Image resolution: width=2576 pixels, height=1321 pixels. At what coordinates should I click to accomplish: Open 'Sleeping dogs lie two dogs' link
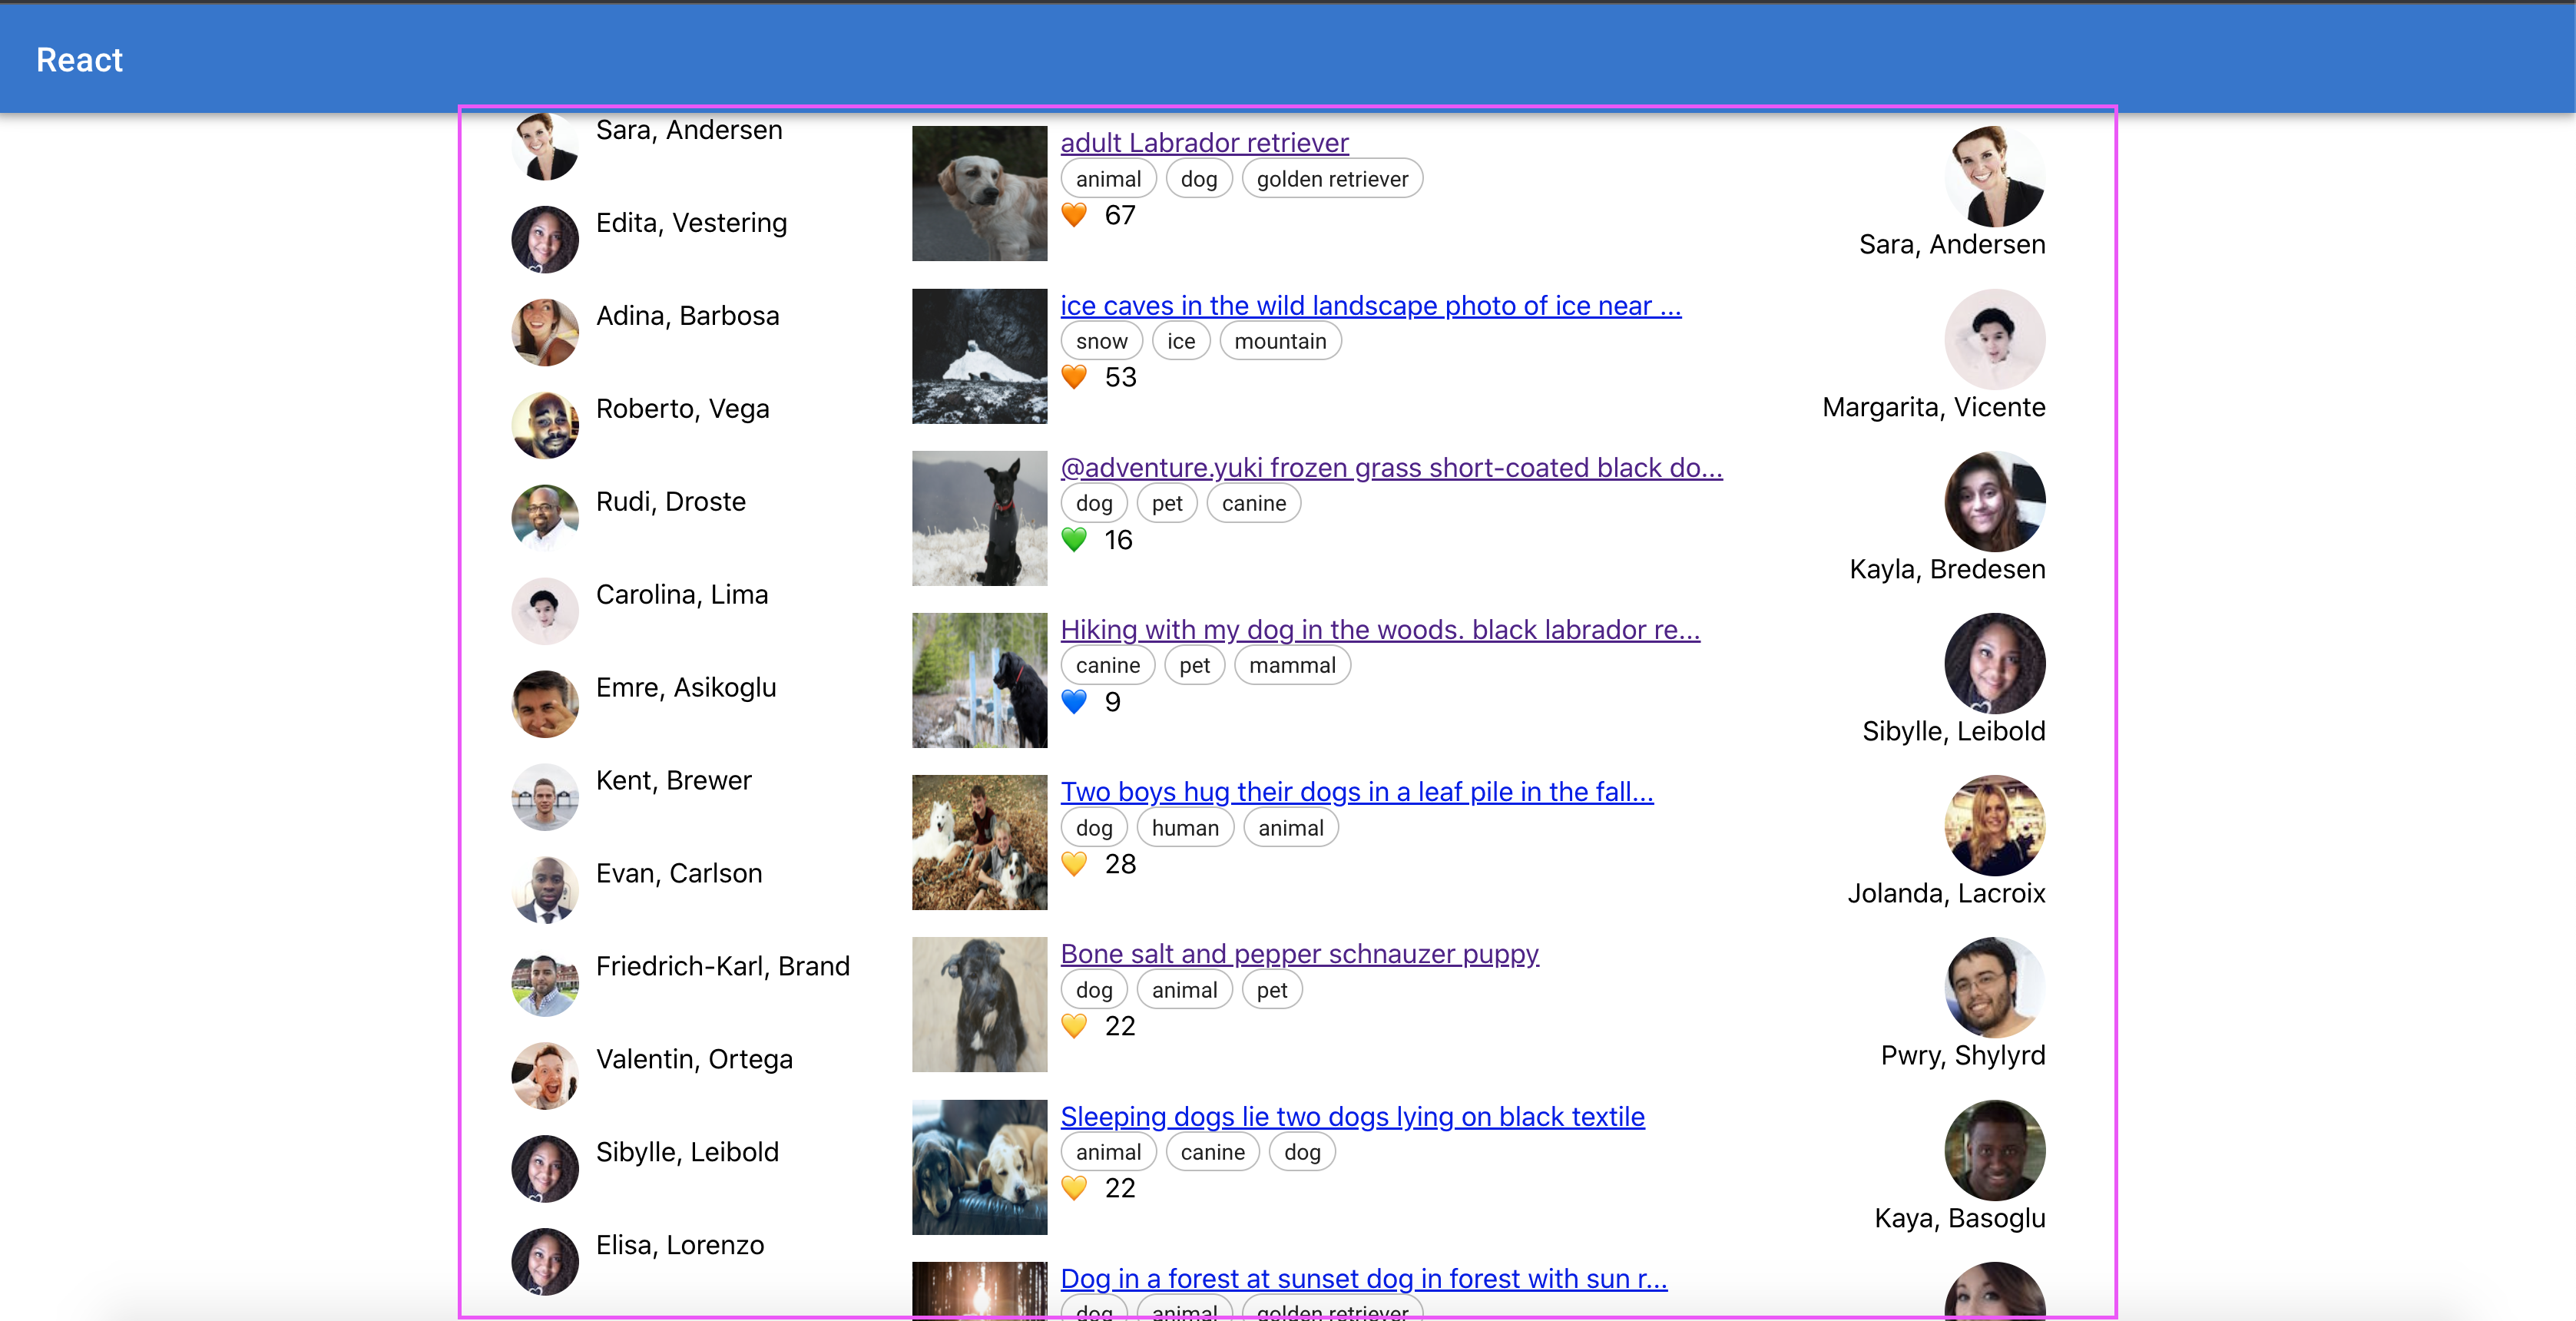click(x=1352, y=1116)
